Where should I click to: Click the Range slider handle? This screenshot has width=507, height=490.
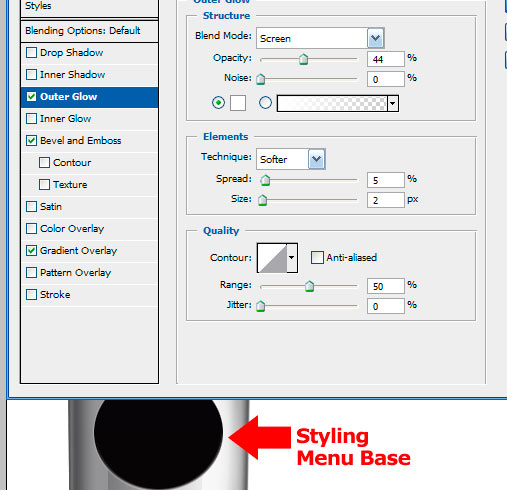tap(309, 286)
